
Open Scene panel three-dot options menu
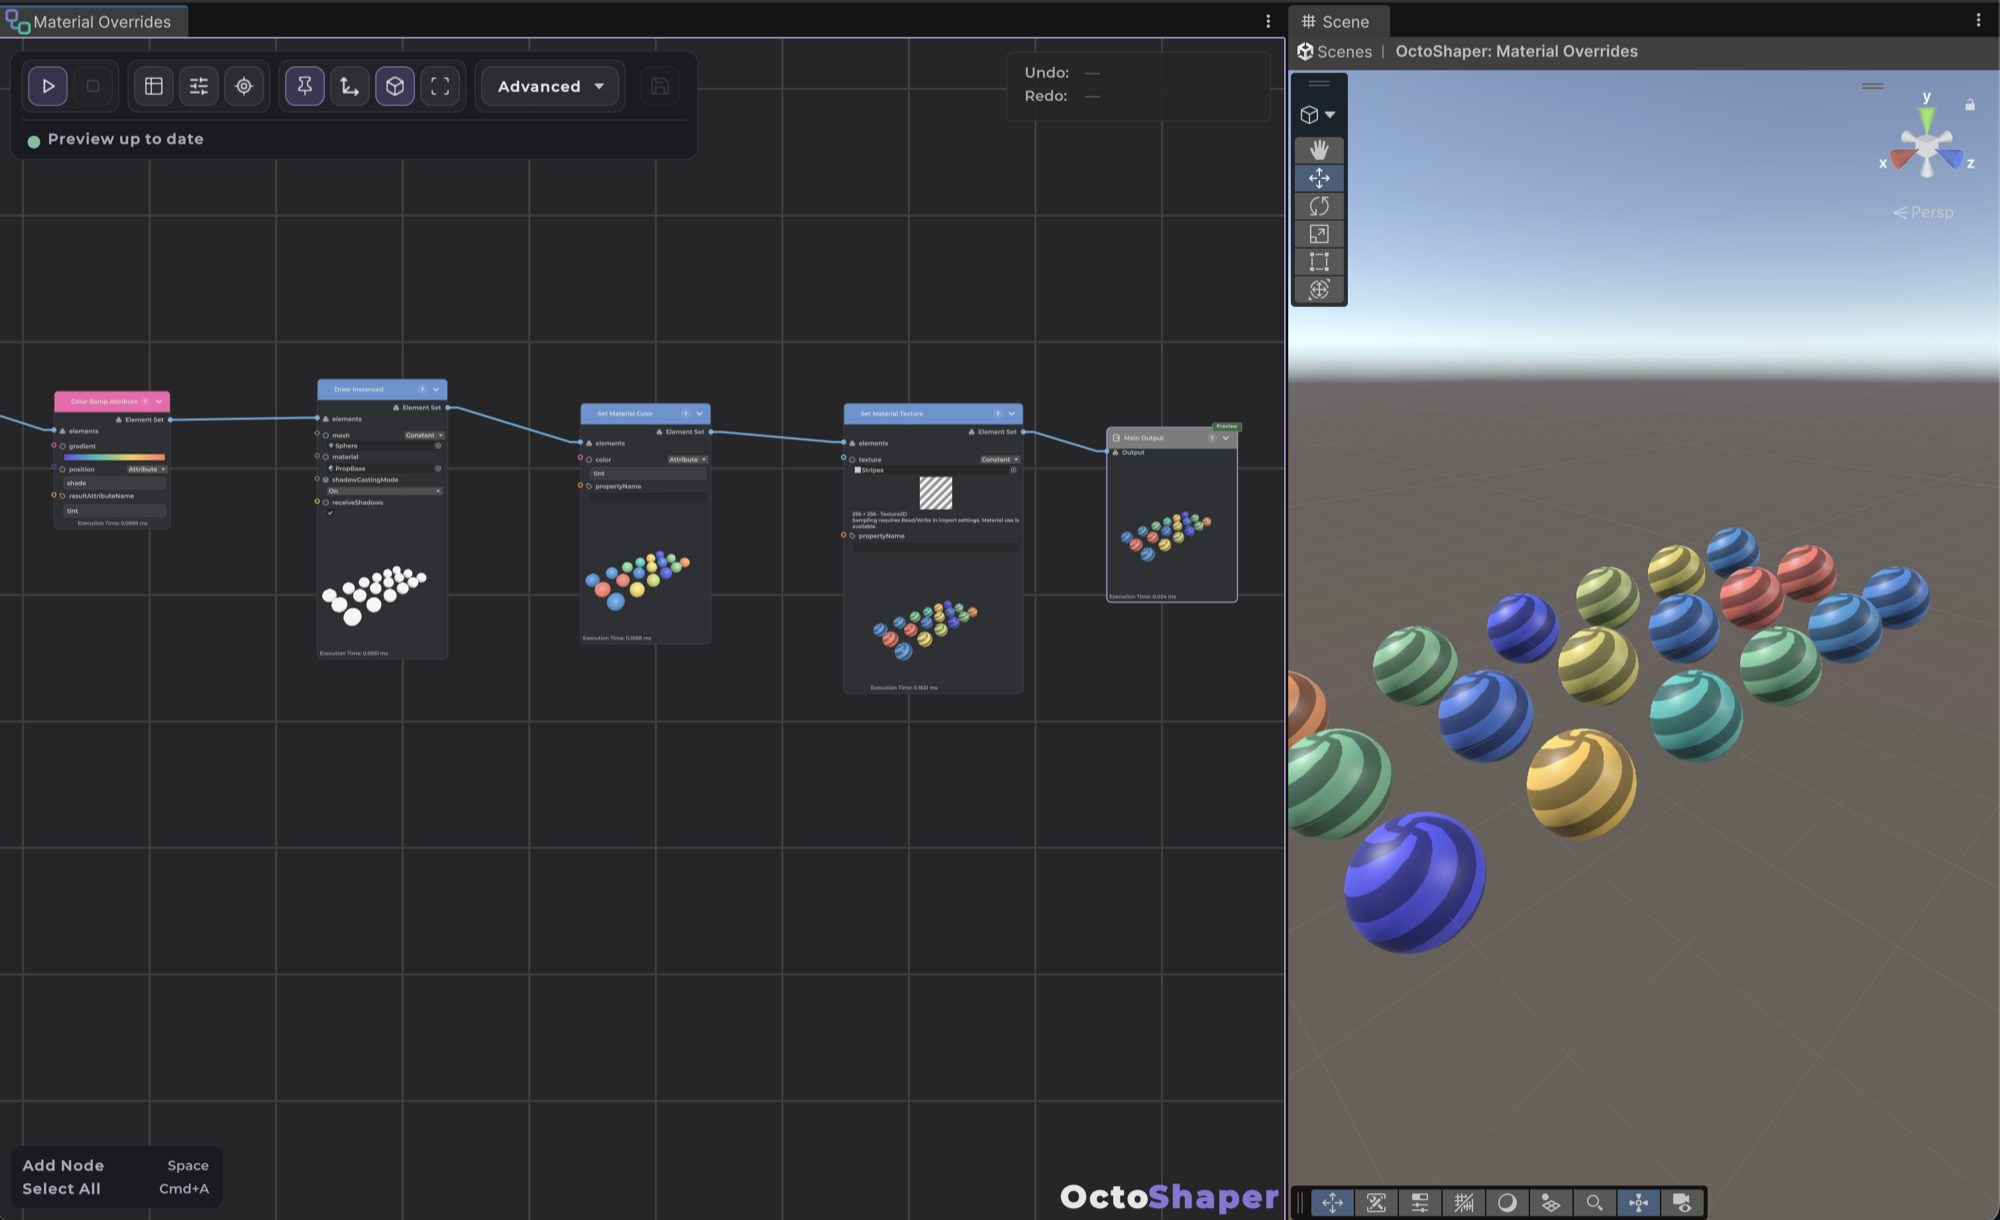1978,20
